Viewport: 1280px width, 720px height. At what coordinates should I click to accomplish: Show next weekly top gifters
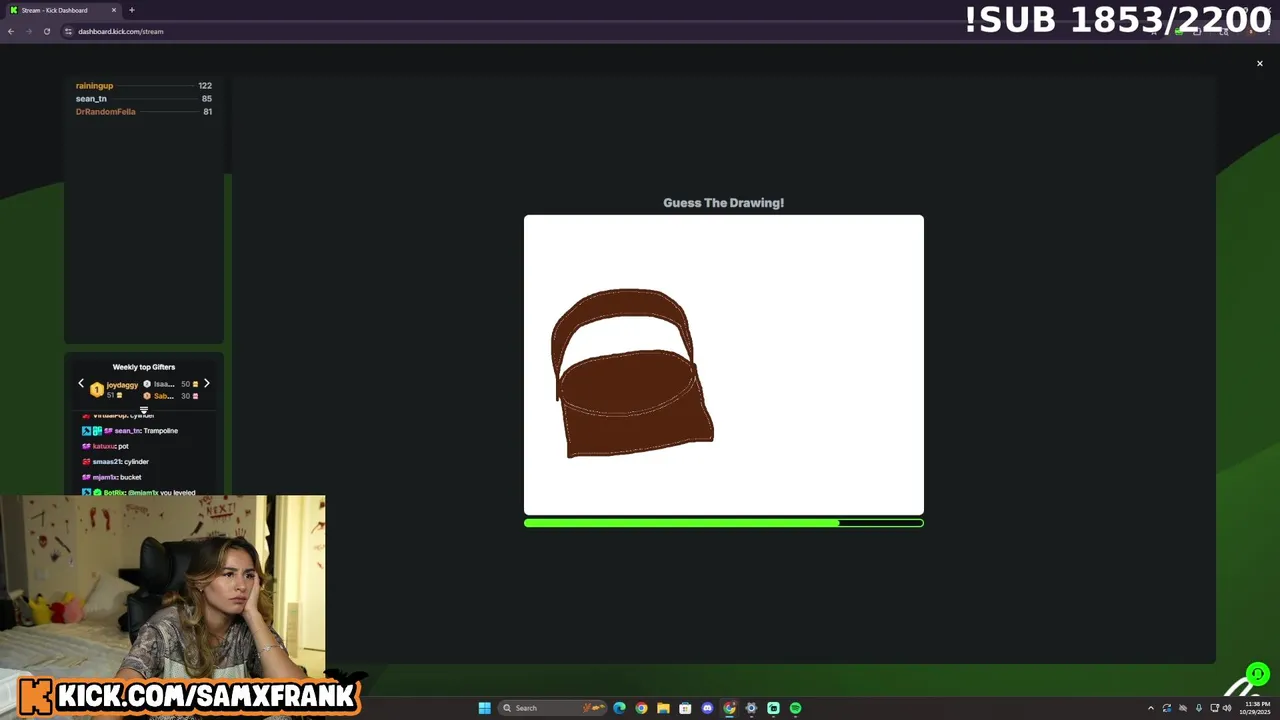pos(207,384)
